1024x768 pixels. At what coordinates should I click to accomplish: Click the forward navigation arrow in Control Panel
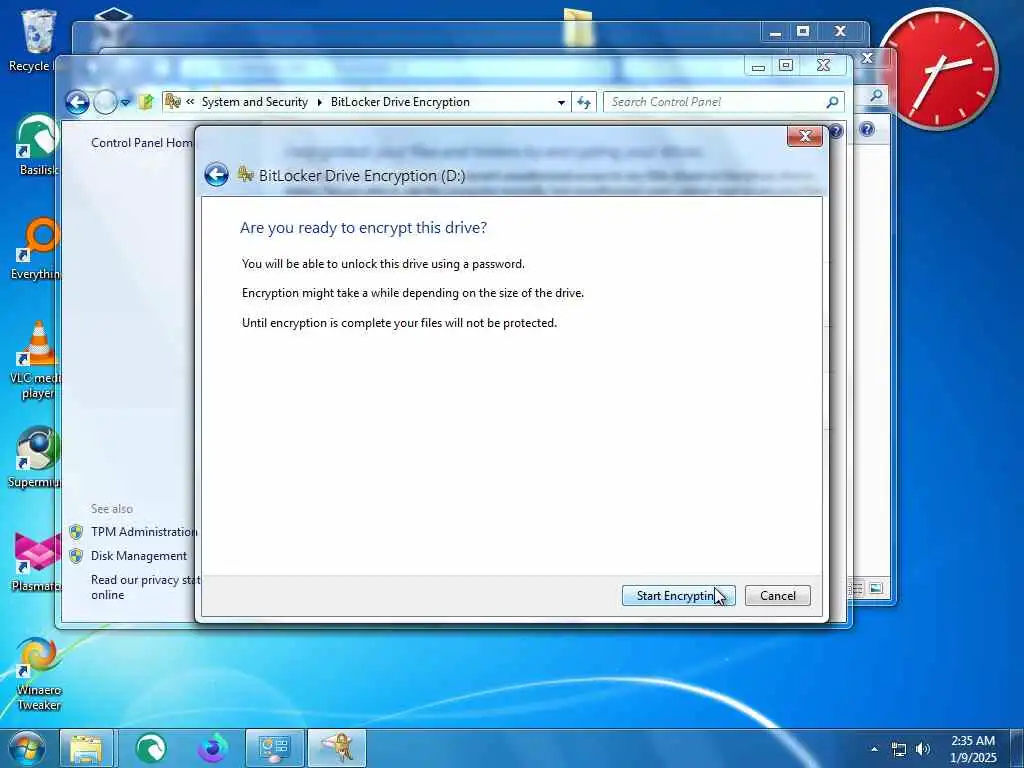(x=105, y=102)
